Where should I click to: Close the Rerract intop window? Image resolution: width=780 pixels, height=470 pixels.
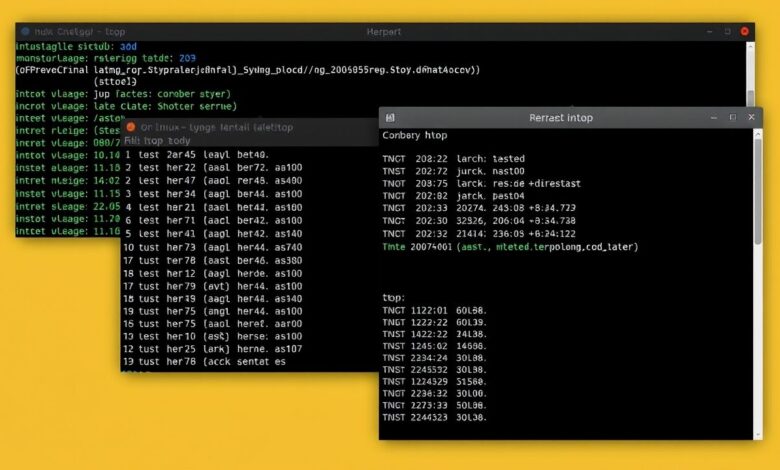[x=751, y=117]
